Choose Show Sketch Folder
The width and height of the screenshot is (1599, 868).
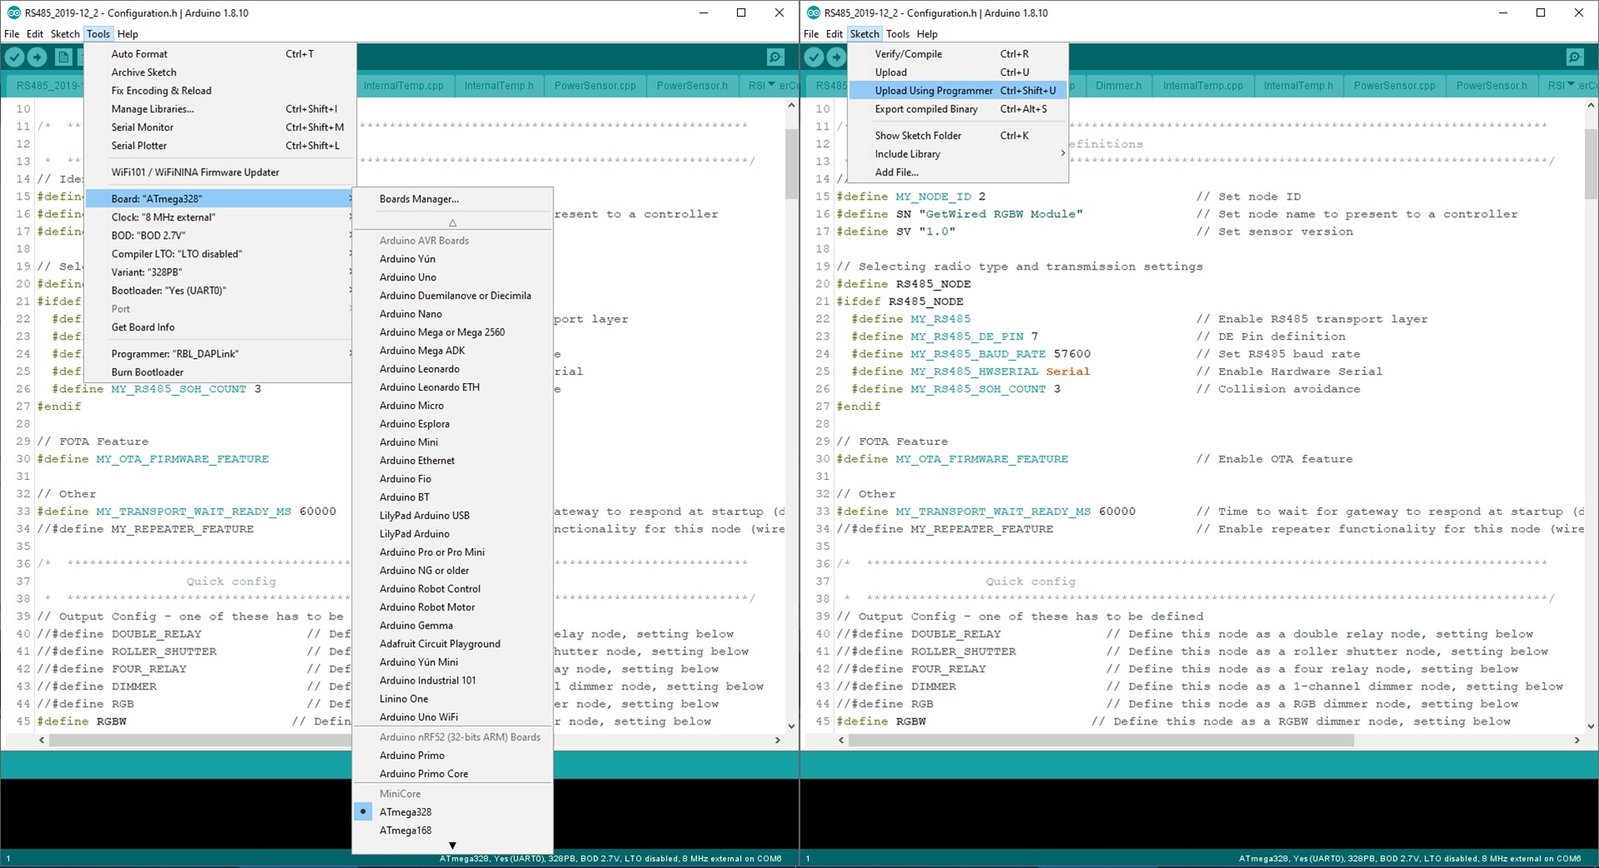pyautogui.click(x=958, y=136)
